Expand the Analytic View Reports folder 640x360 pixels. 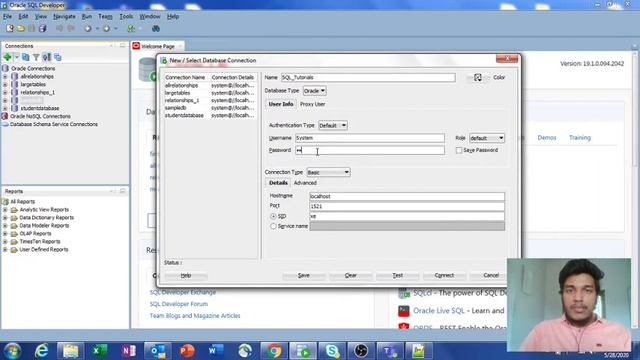point(5,210)
